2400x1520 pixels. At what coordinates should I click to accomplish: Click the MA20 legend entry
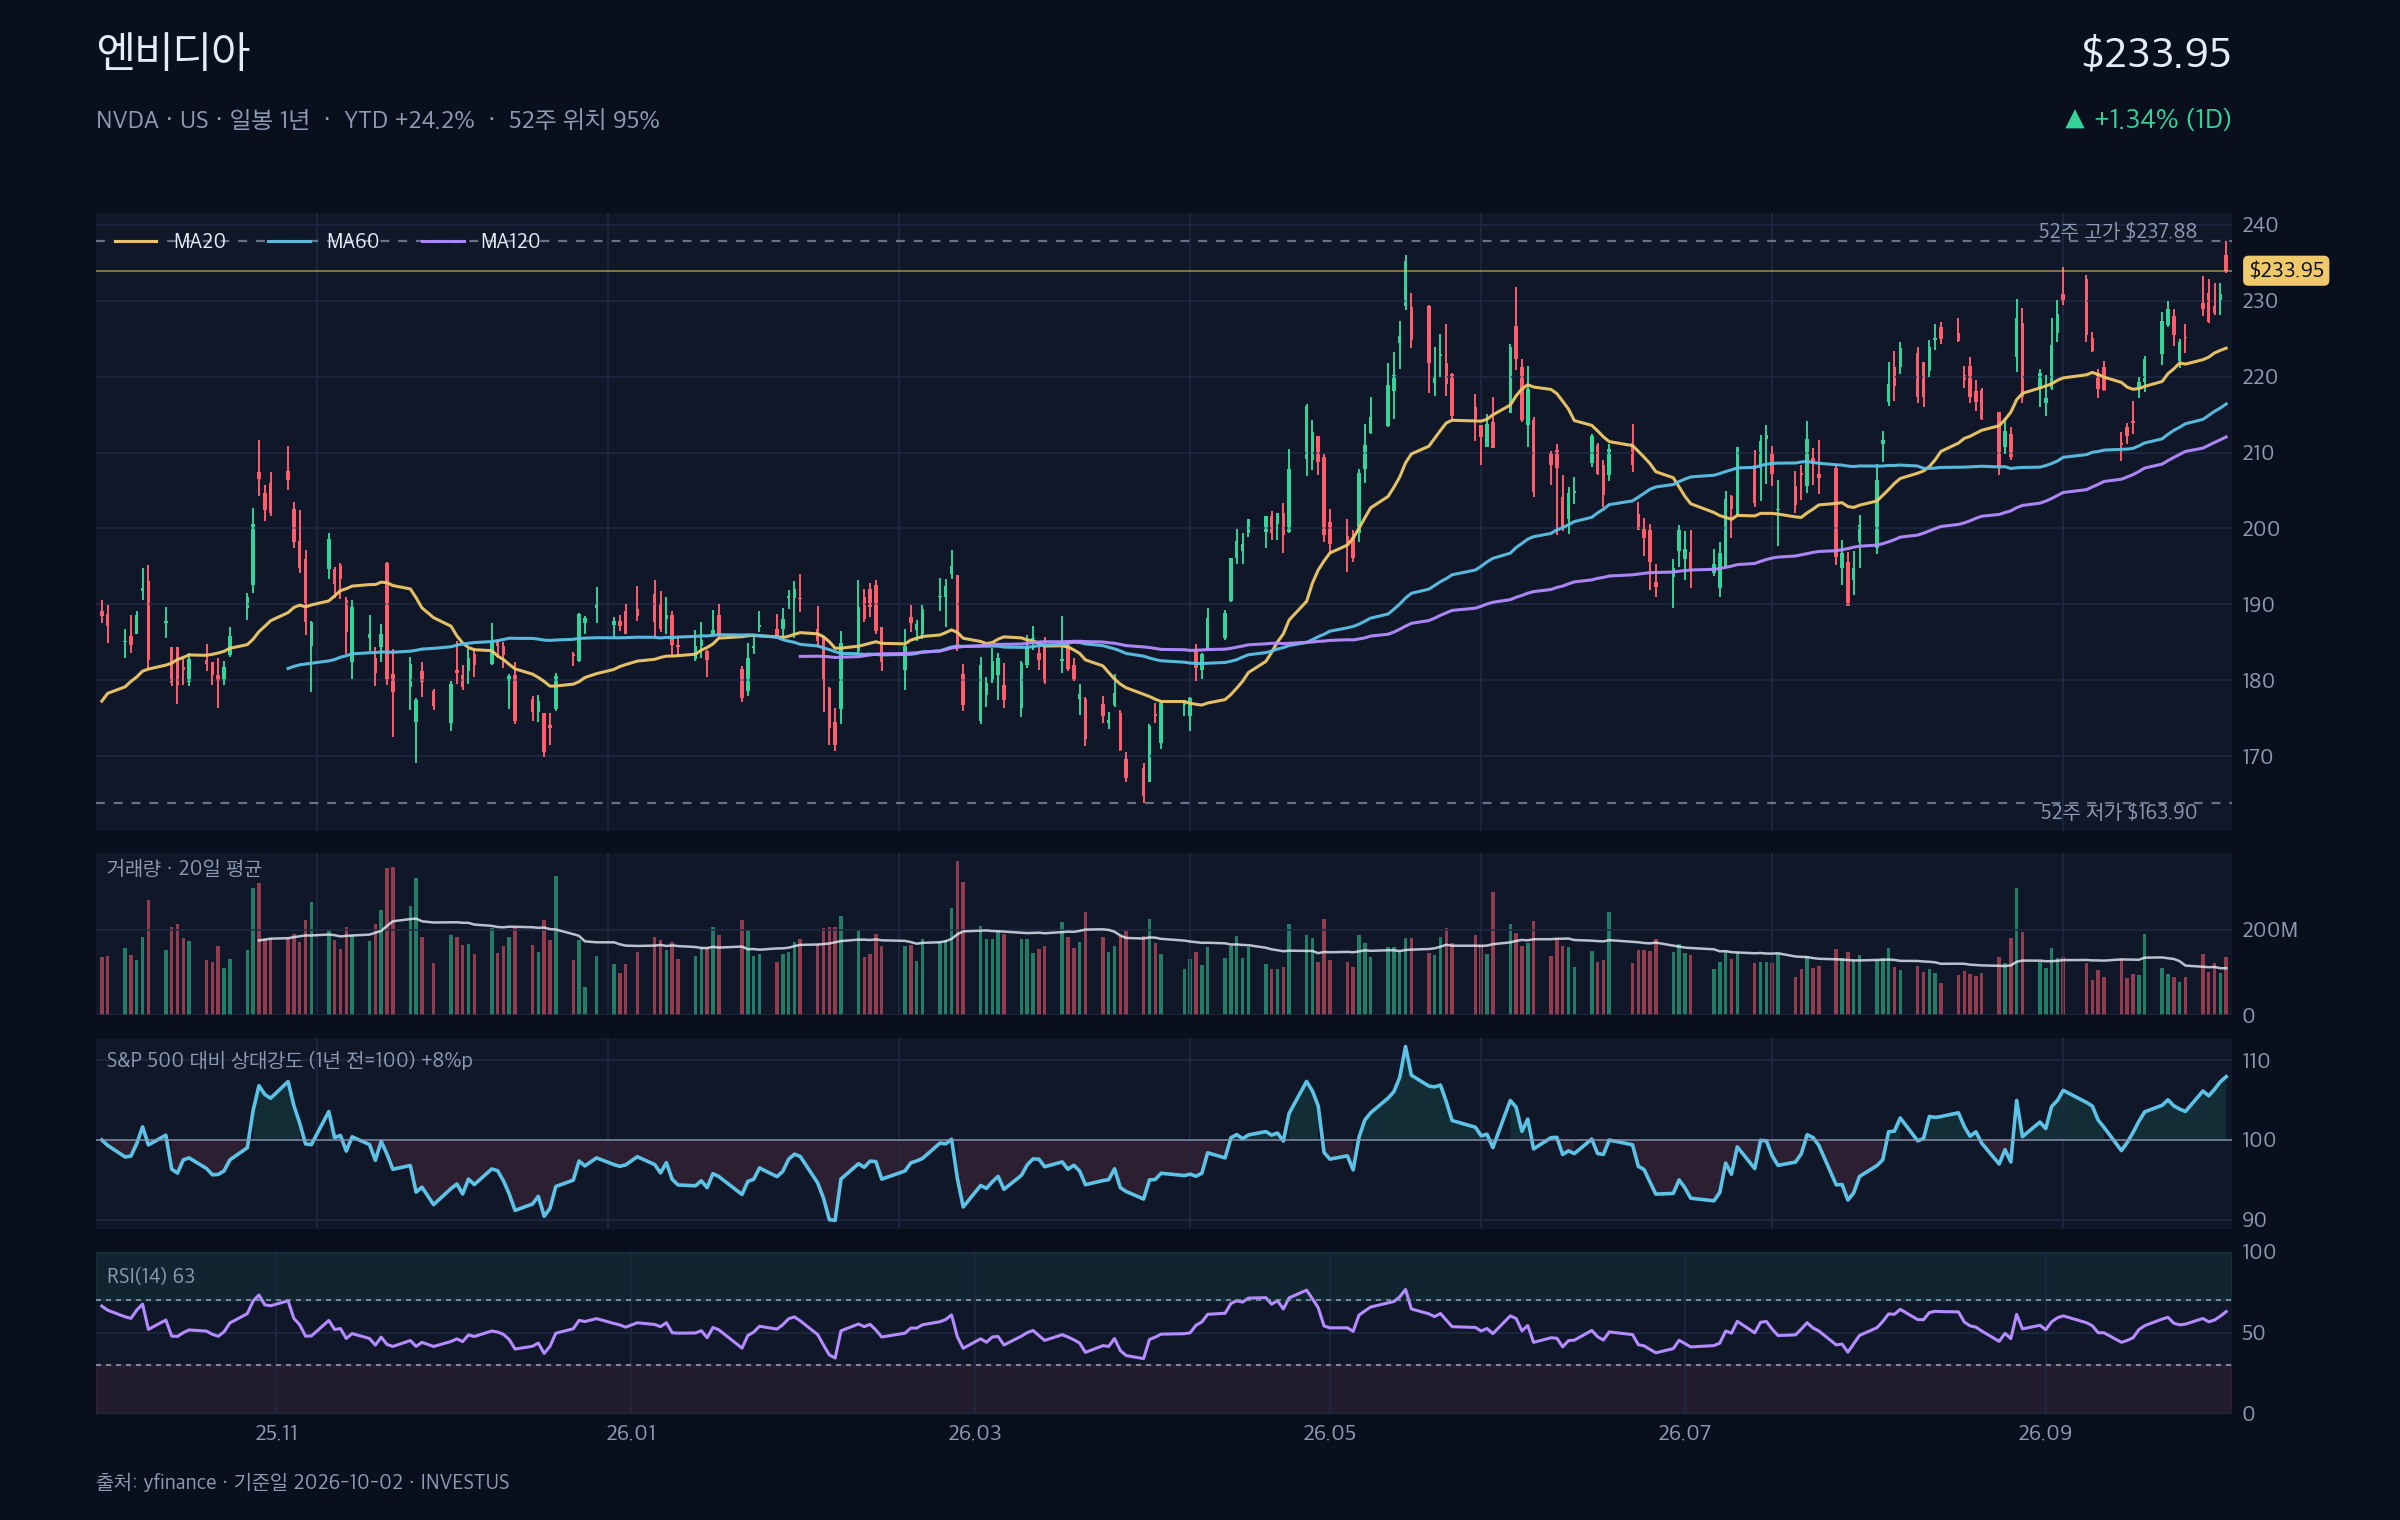click(171, 241)
